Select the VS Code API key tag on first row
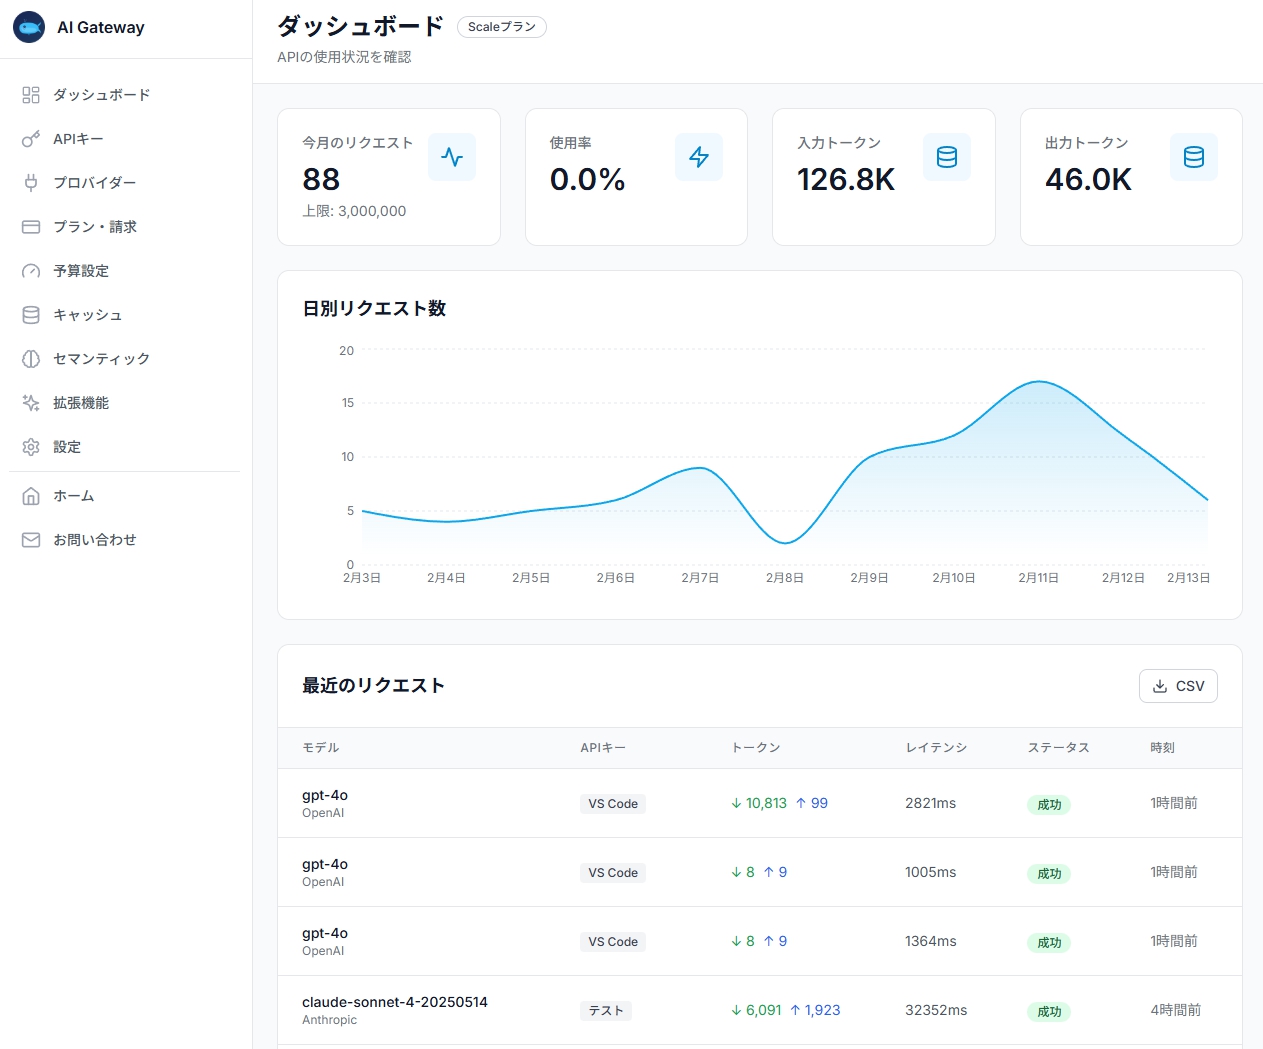 (612, 803)
